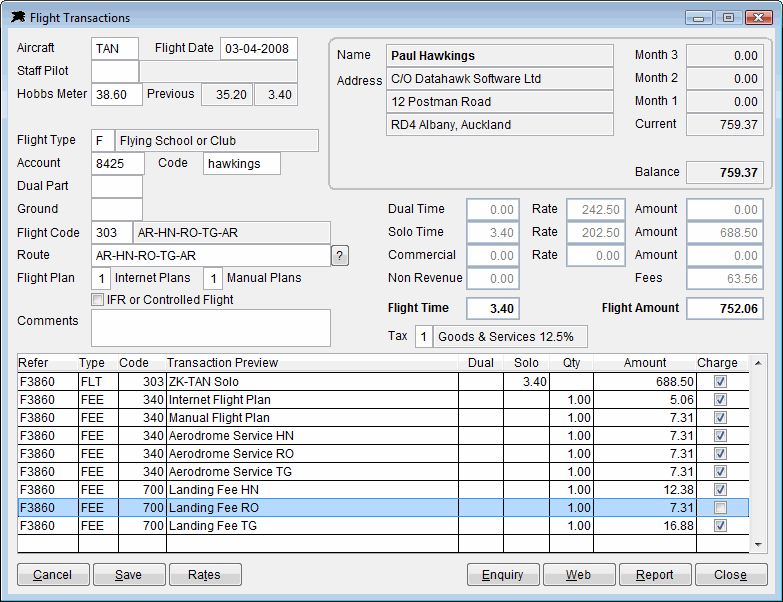Click the Fees field 63.56

[725, 279]
